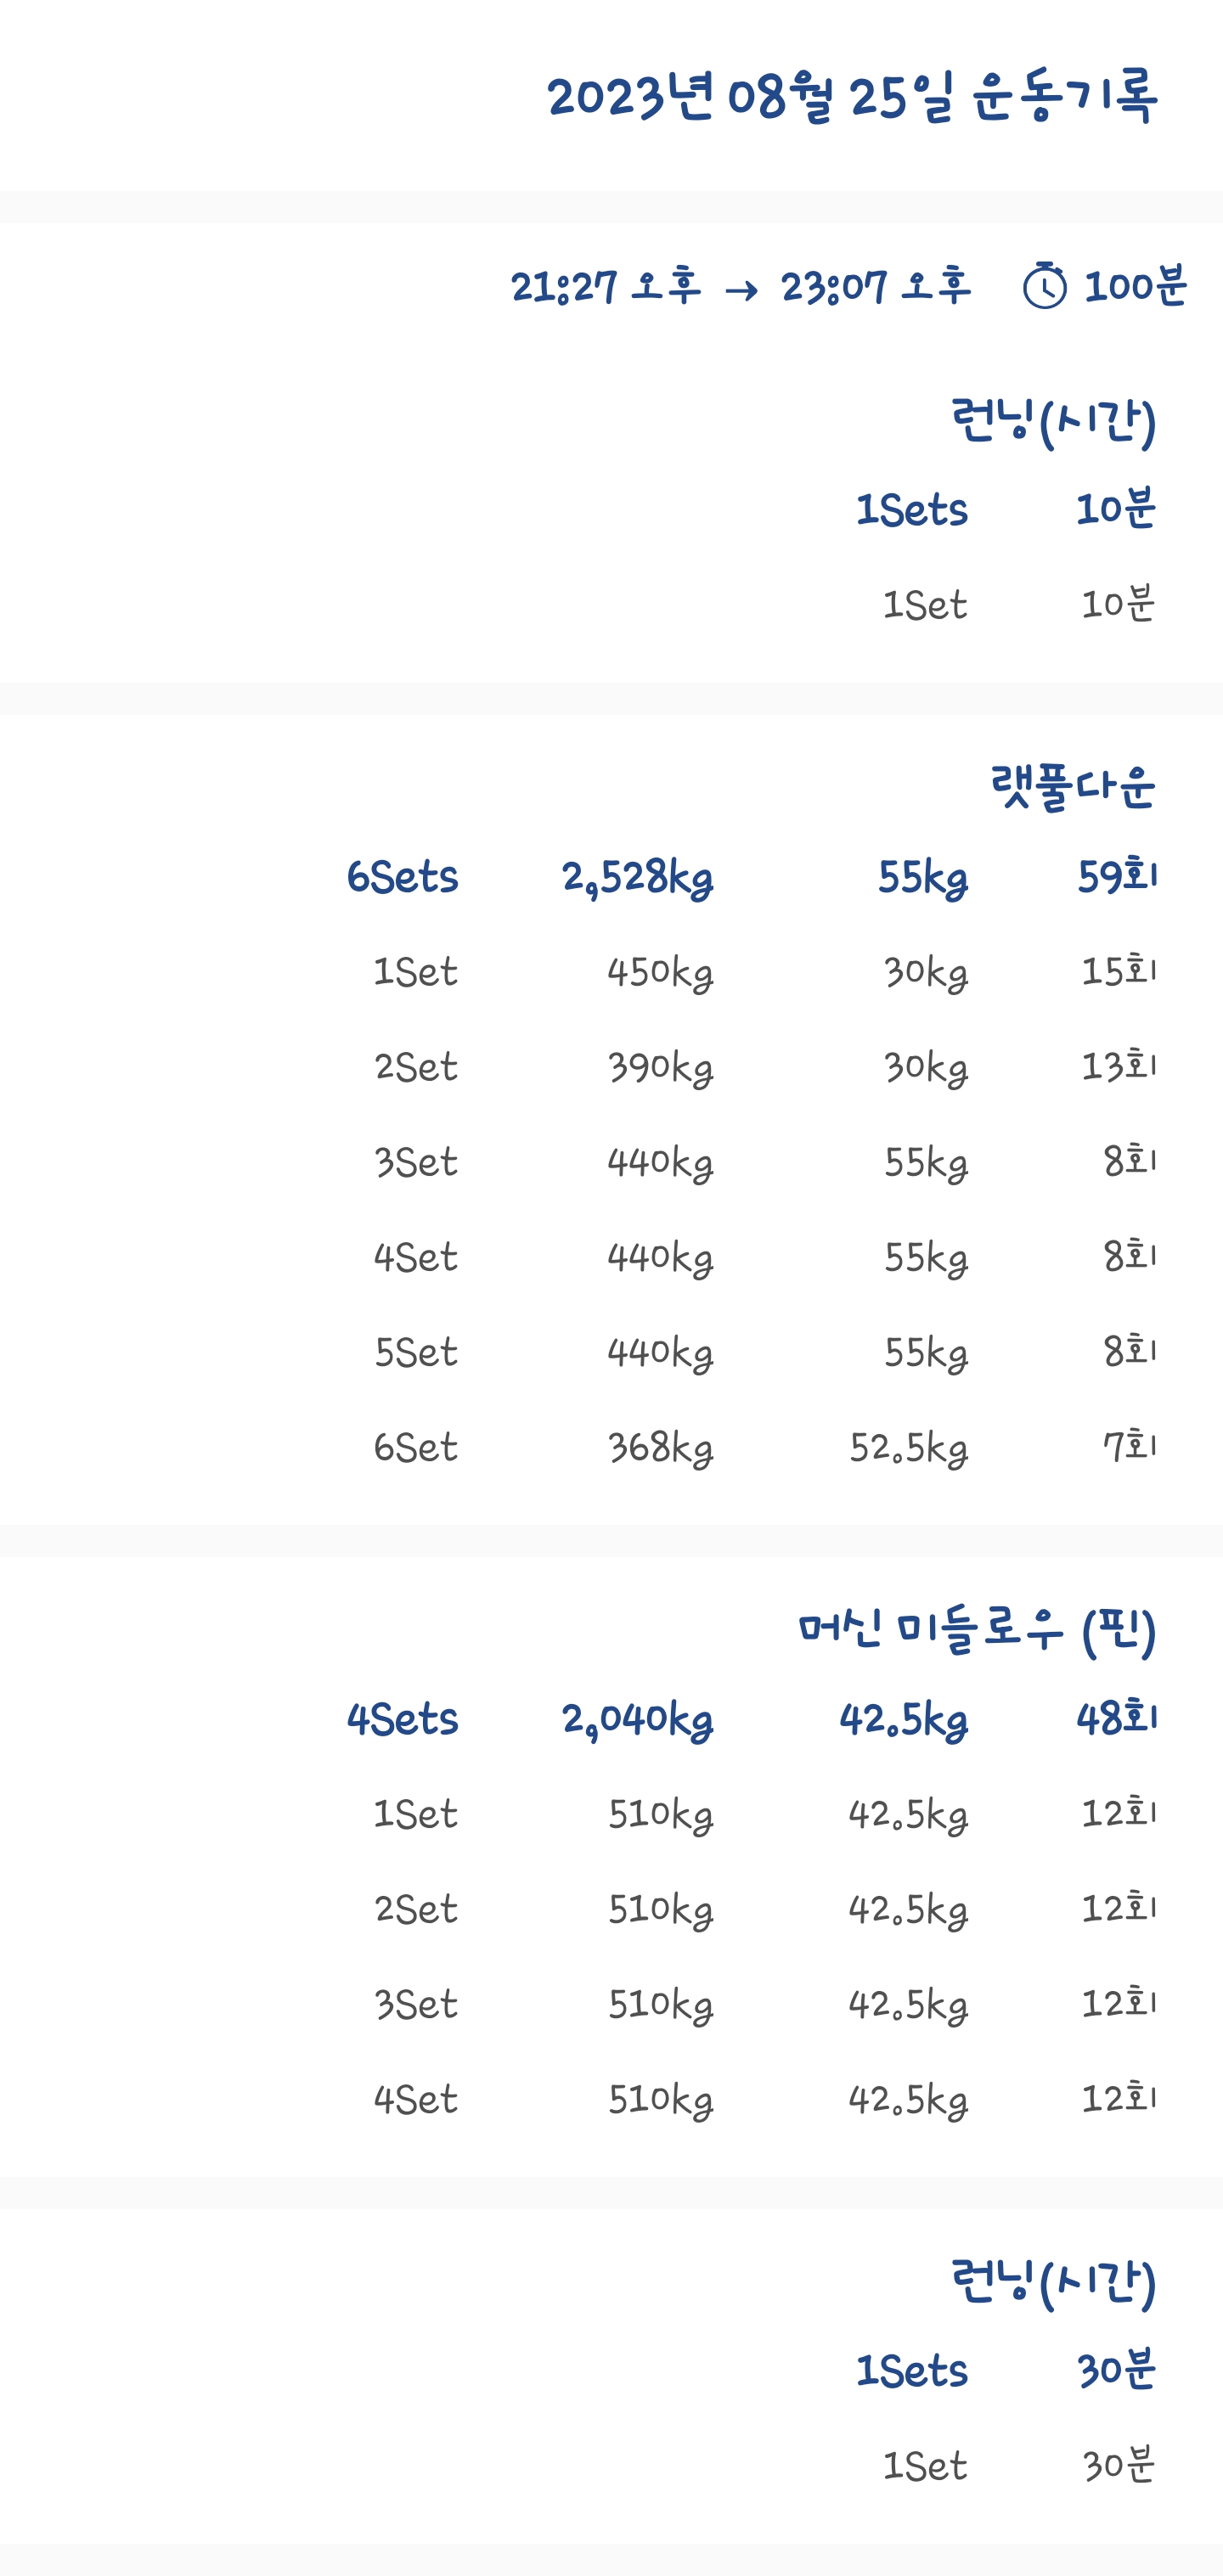Select the 21:27 오후 start time
This screenshot has width=1223, height=2576.
(x=606, y=287)
